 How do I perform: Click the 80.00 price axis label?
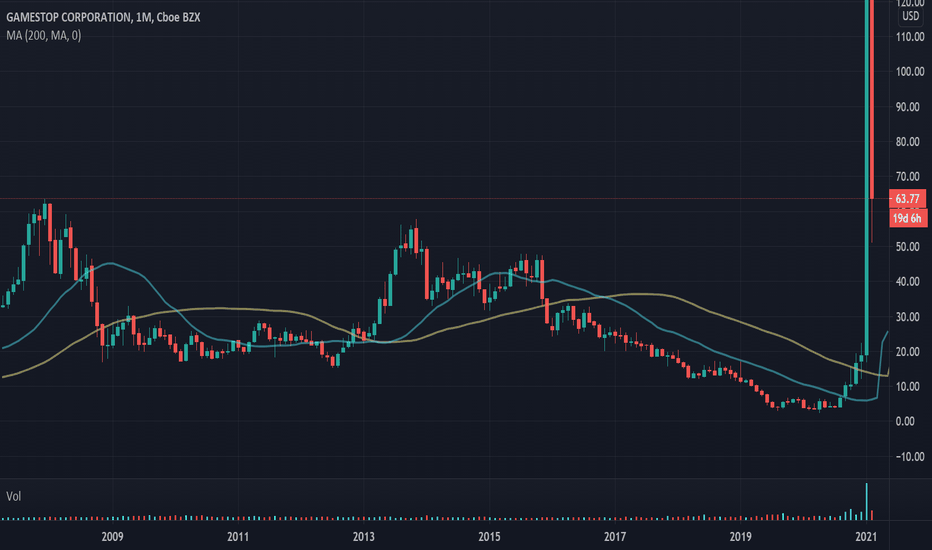click(x=908, y=142)
